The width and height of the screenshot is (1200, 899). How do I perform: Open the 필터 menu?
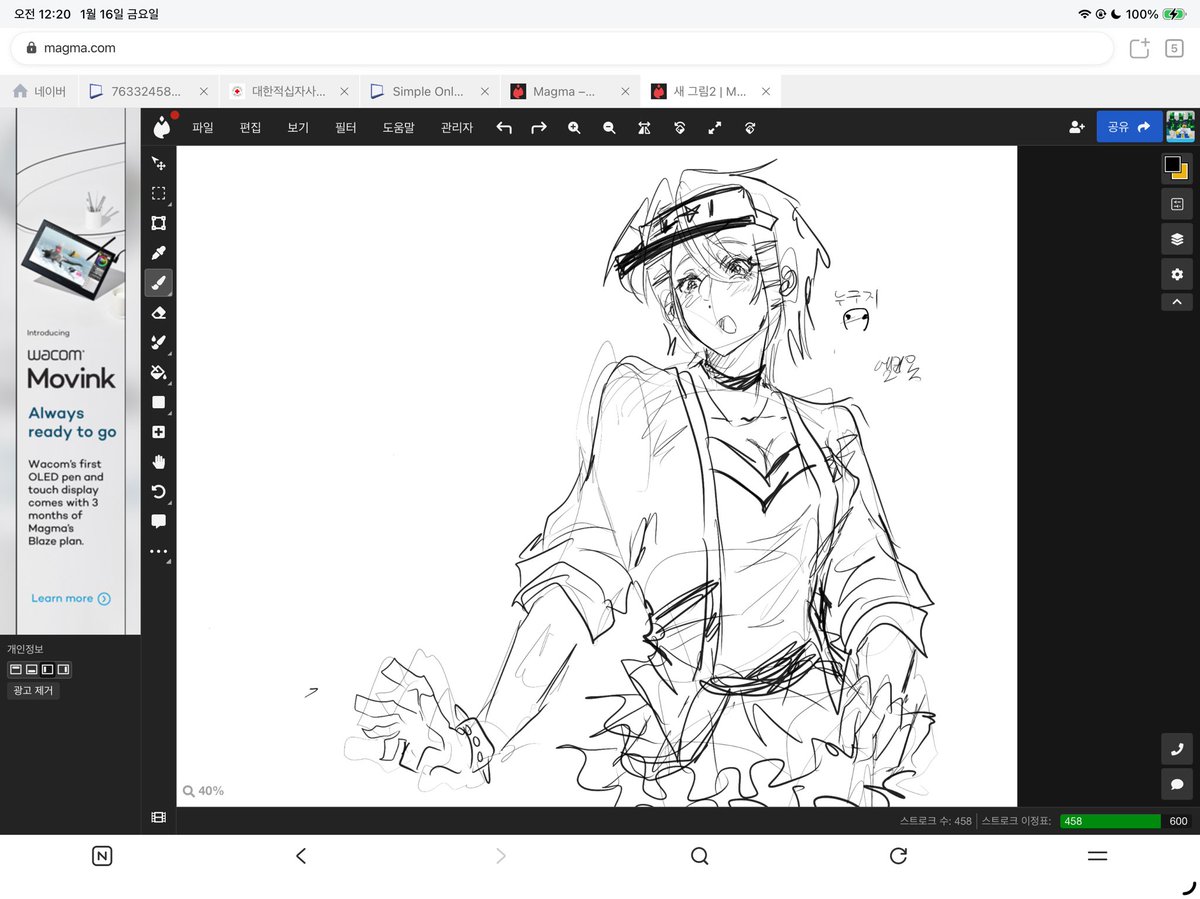(x=346, y=128)
